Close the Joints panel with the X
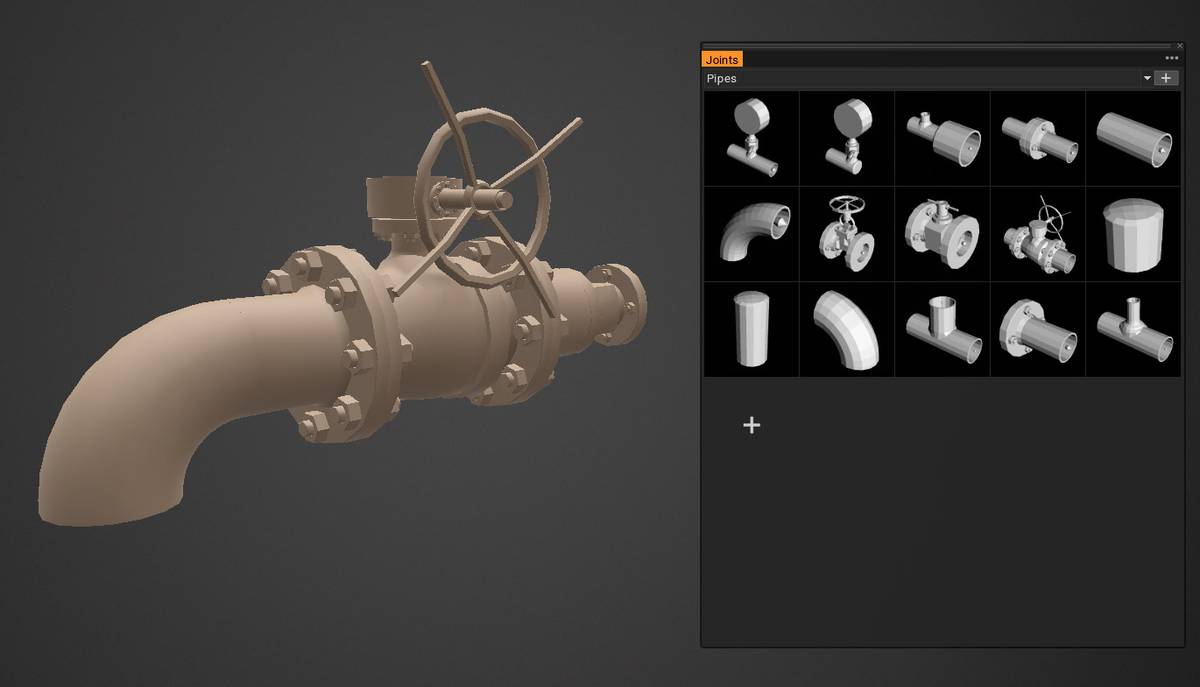Image resolution: width=1200 pixels, height=687 pixels. (x=1180, y=46)
